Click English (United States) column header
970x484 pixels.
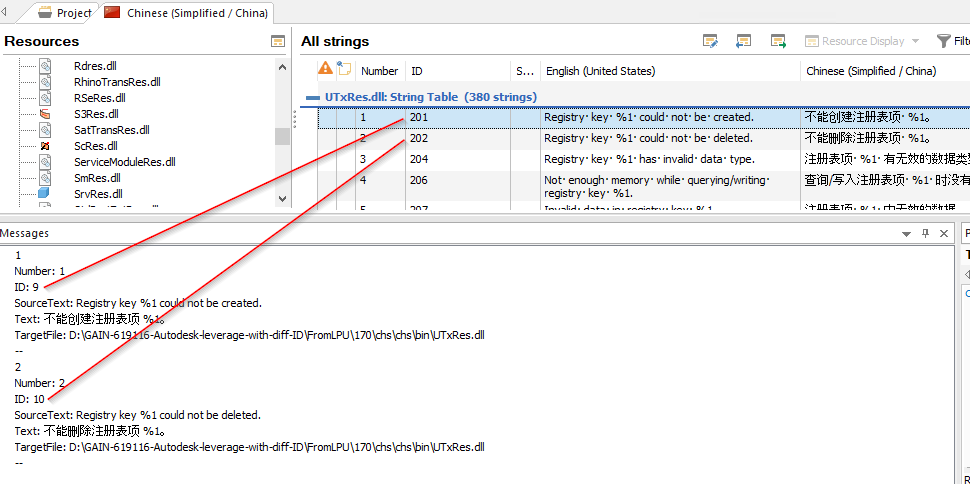point(671,71)
